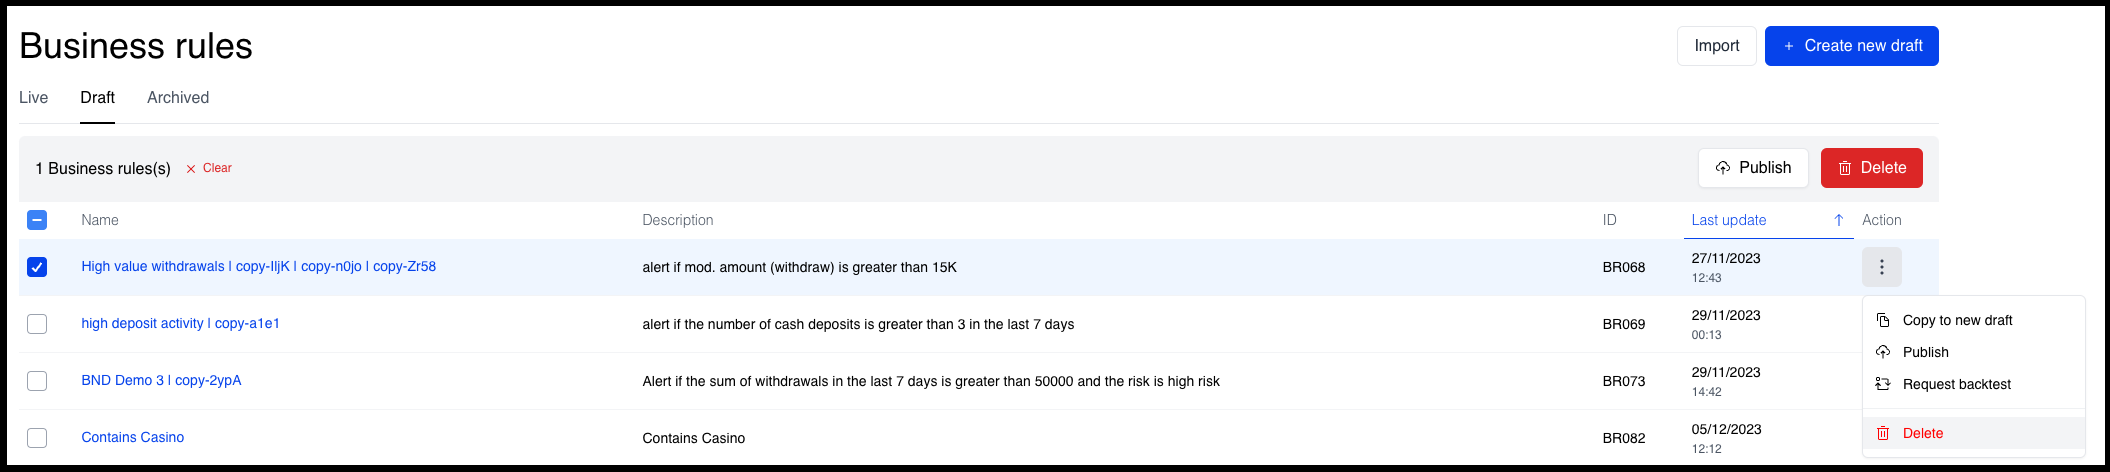Choose Request backtest from the context menu
The image size is (2110, 472).
[1956, 384]
